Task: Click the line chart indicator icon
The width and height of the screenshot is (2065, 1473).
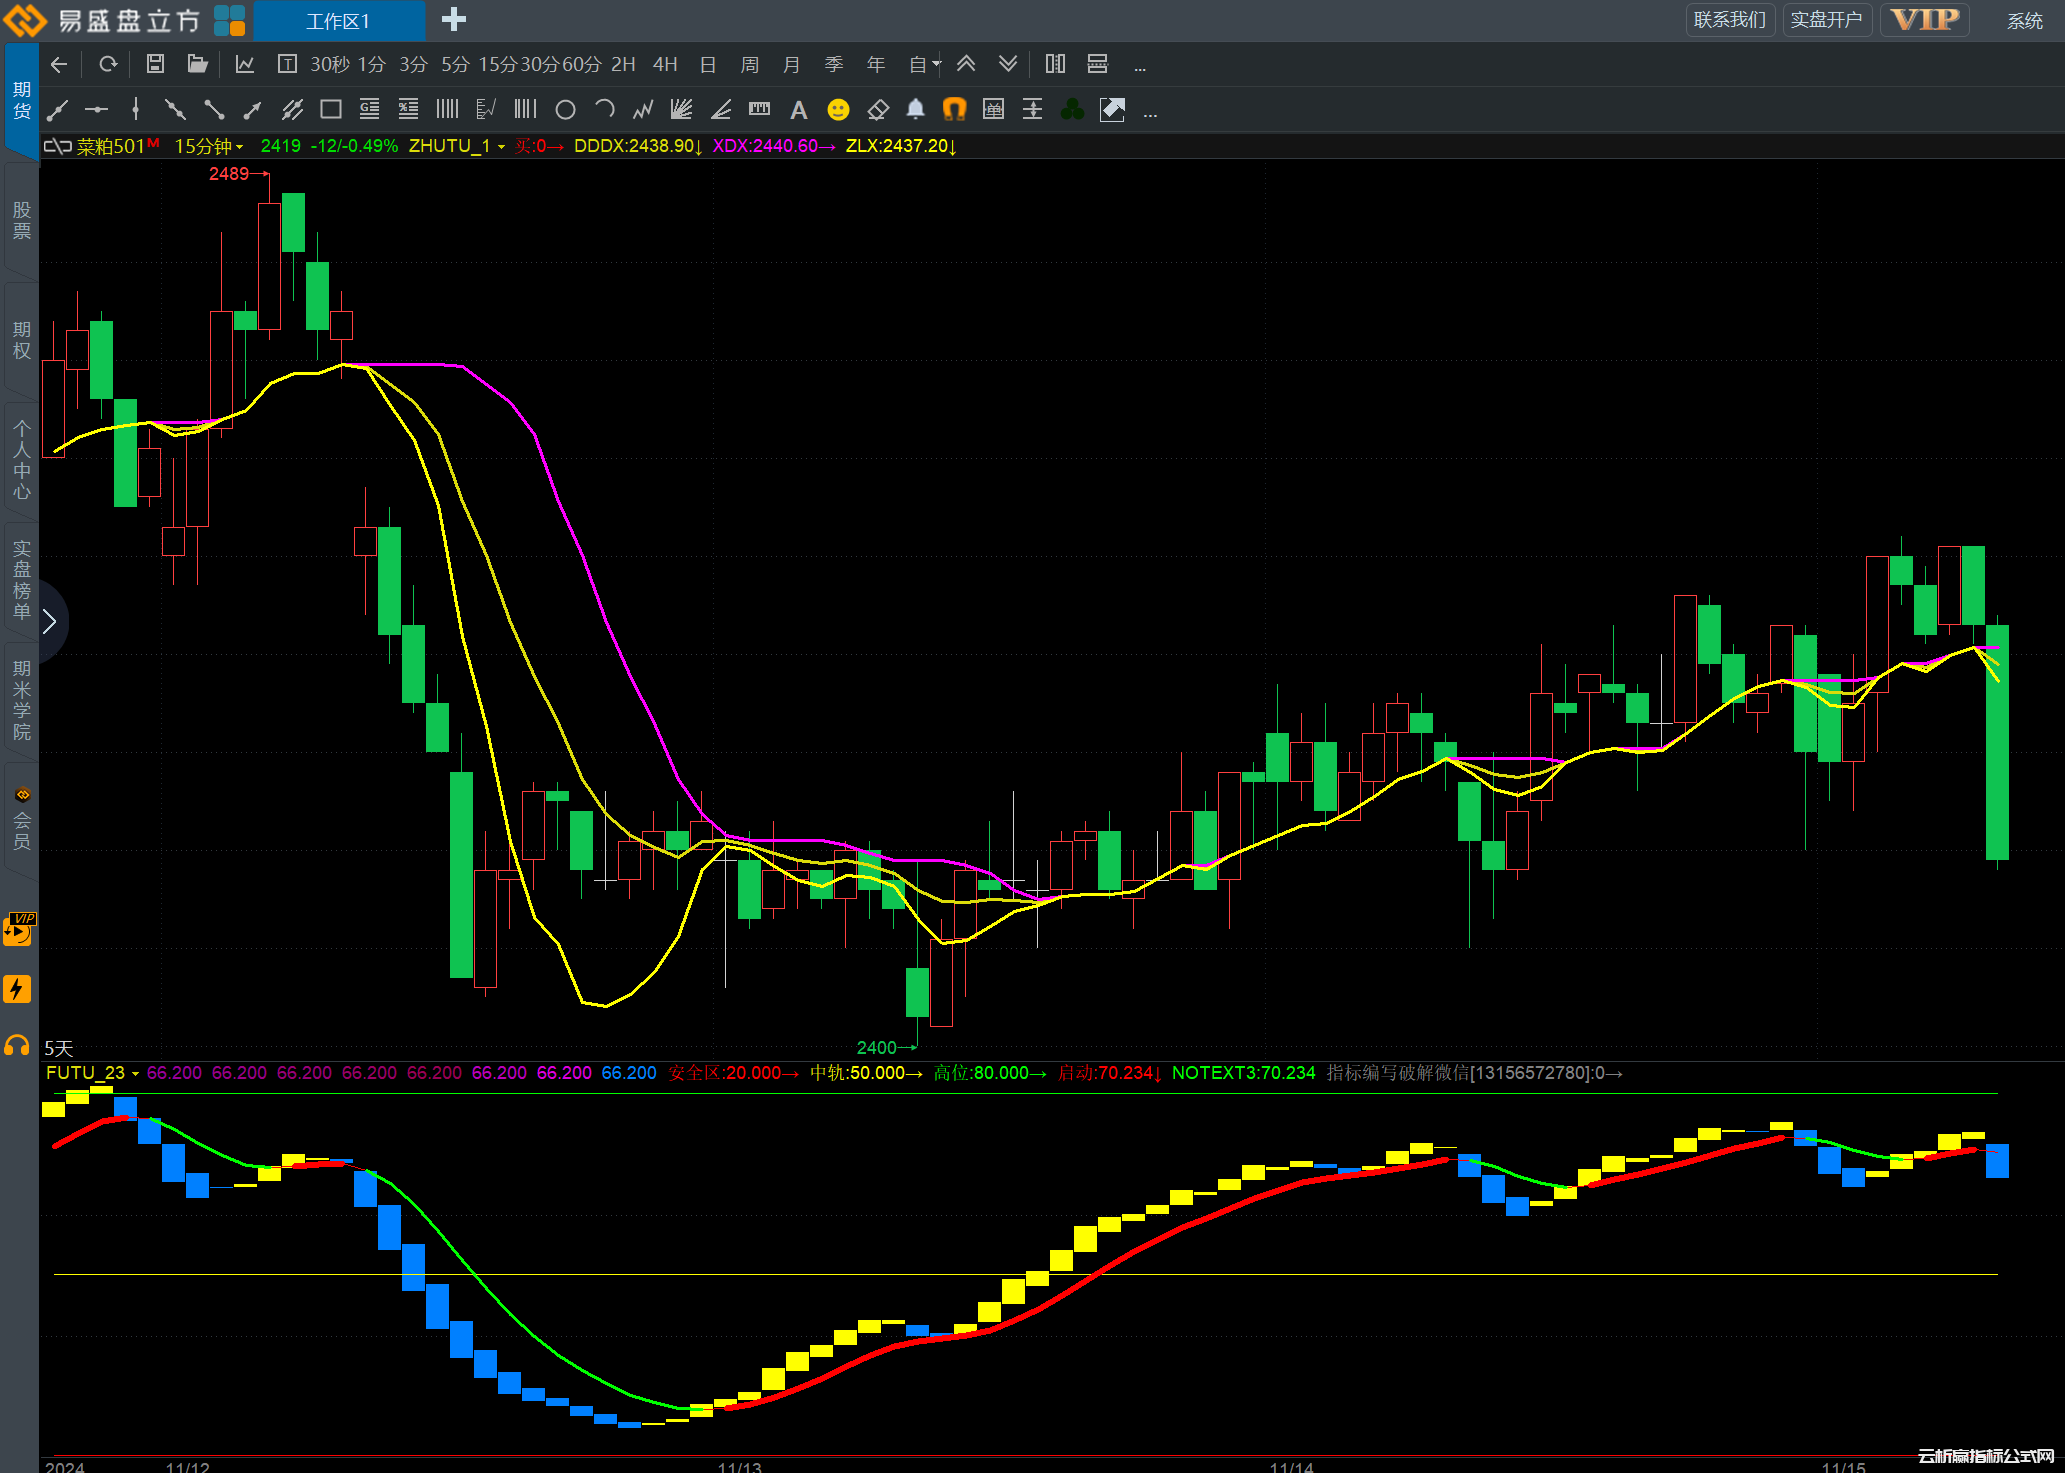Action: point(245,65)
